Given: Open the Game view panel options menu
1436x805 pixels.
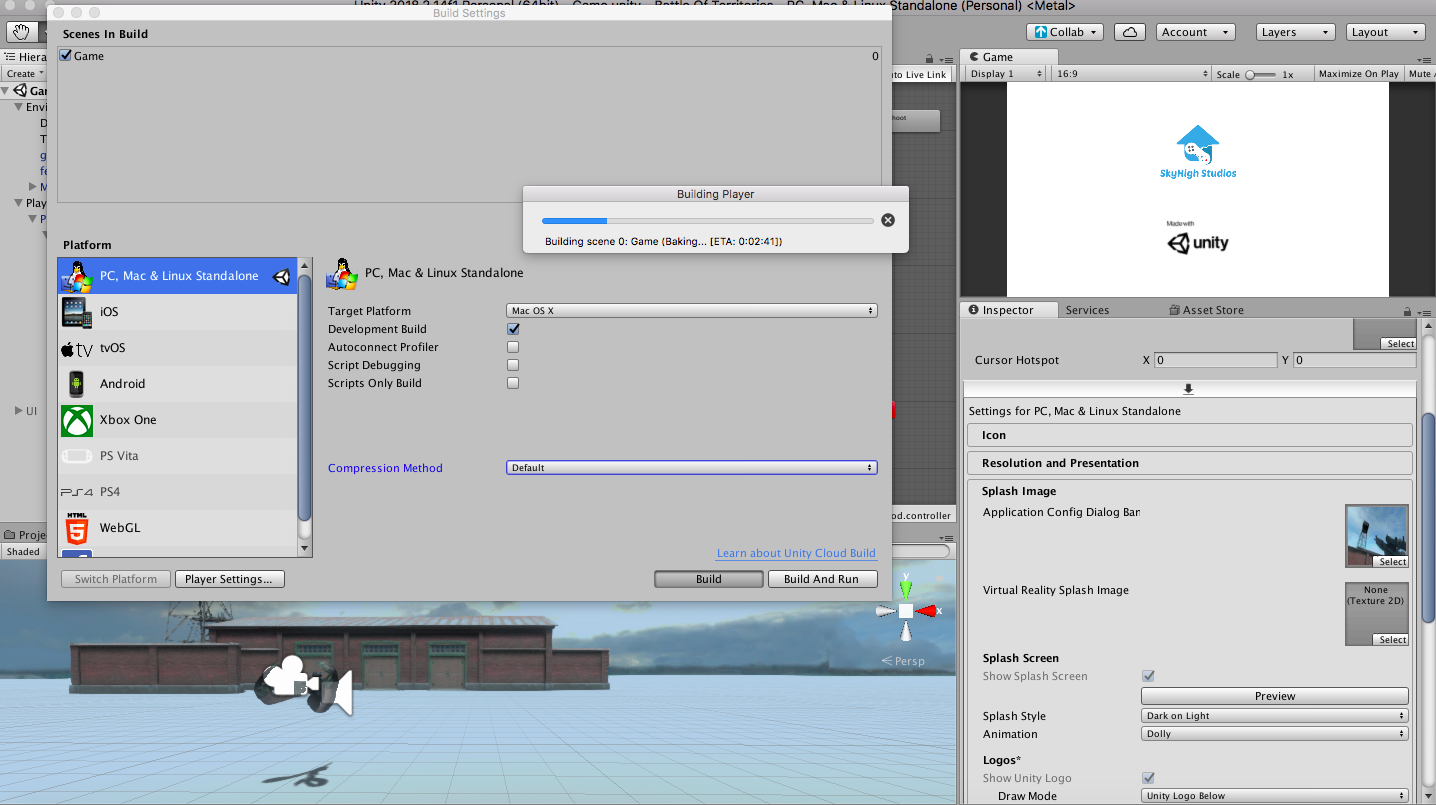Looking at the screenshot, I should click(1423, 58).
